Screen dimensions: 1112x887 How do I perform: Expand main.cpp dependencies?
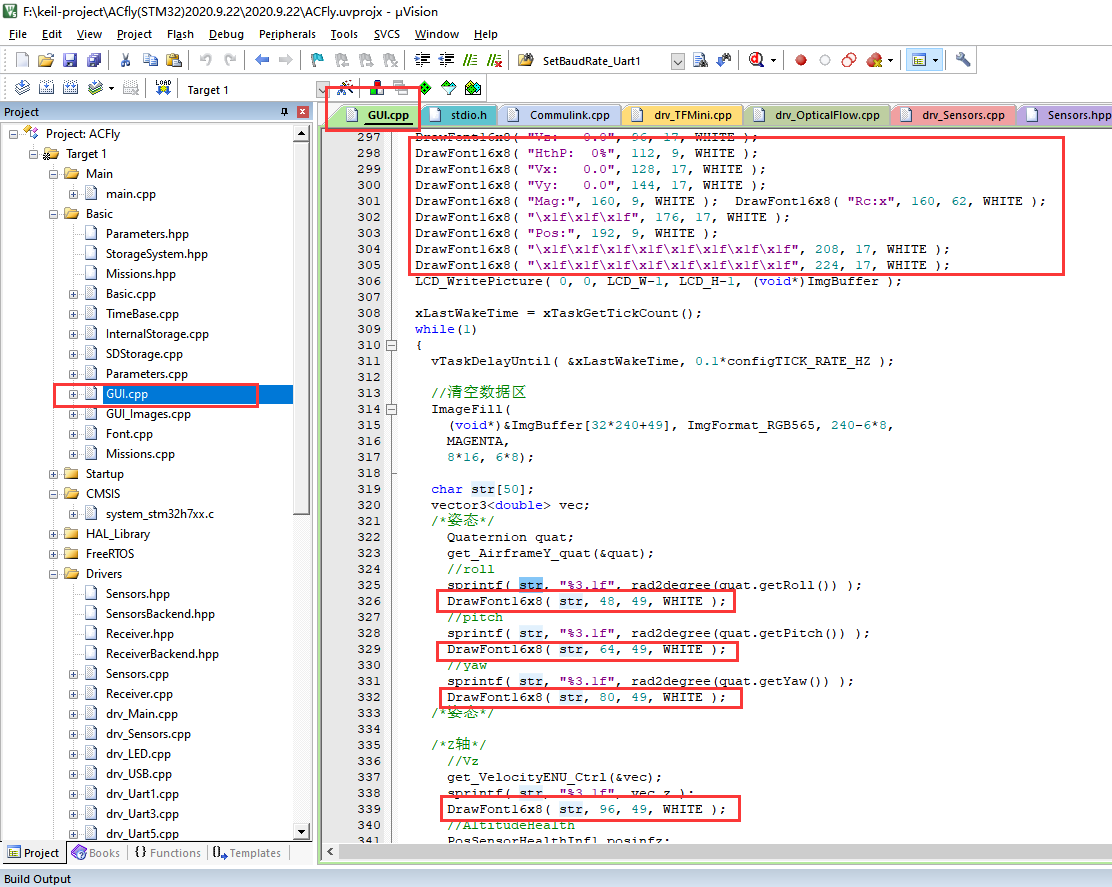pyautogui.click(x=73, y=194)
